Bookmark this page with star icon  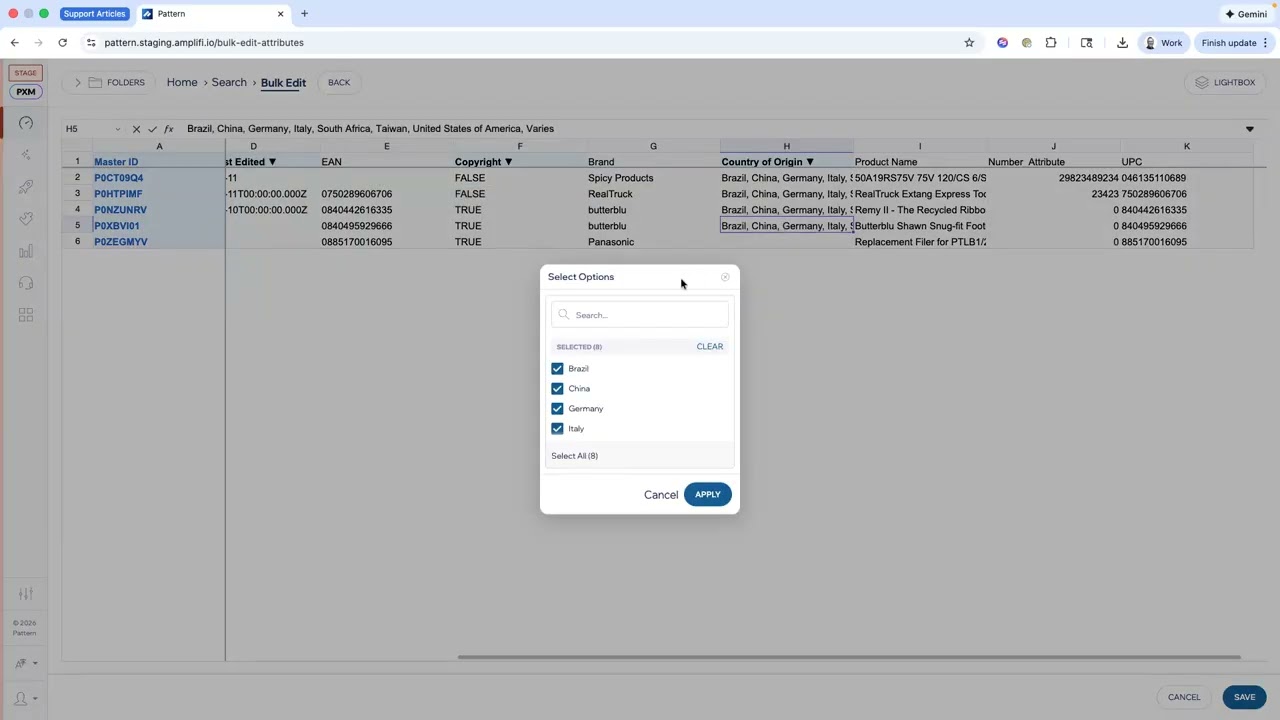click(969, 43)
